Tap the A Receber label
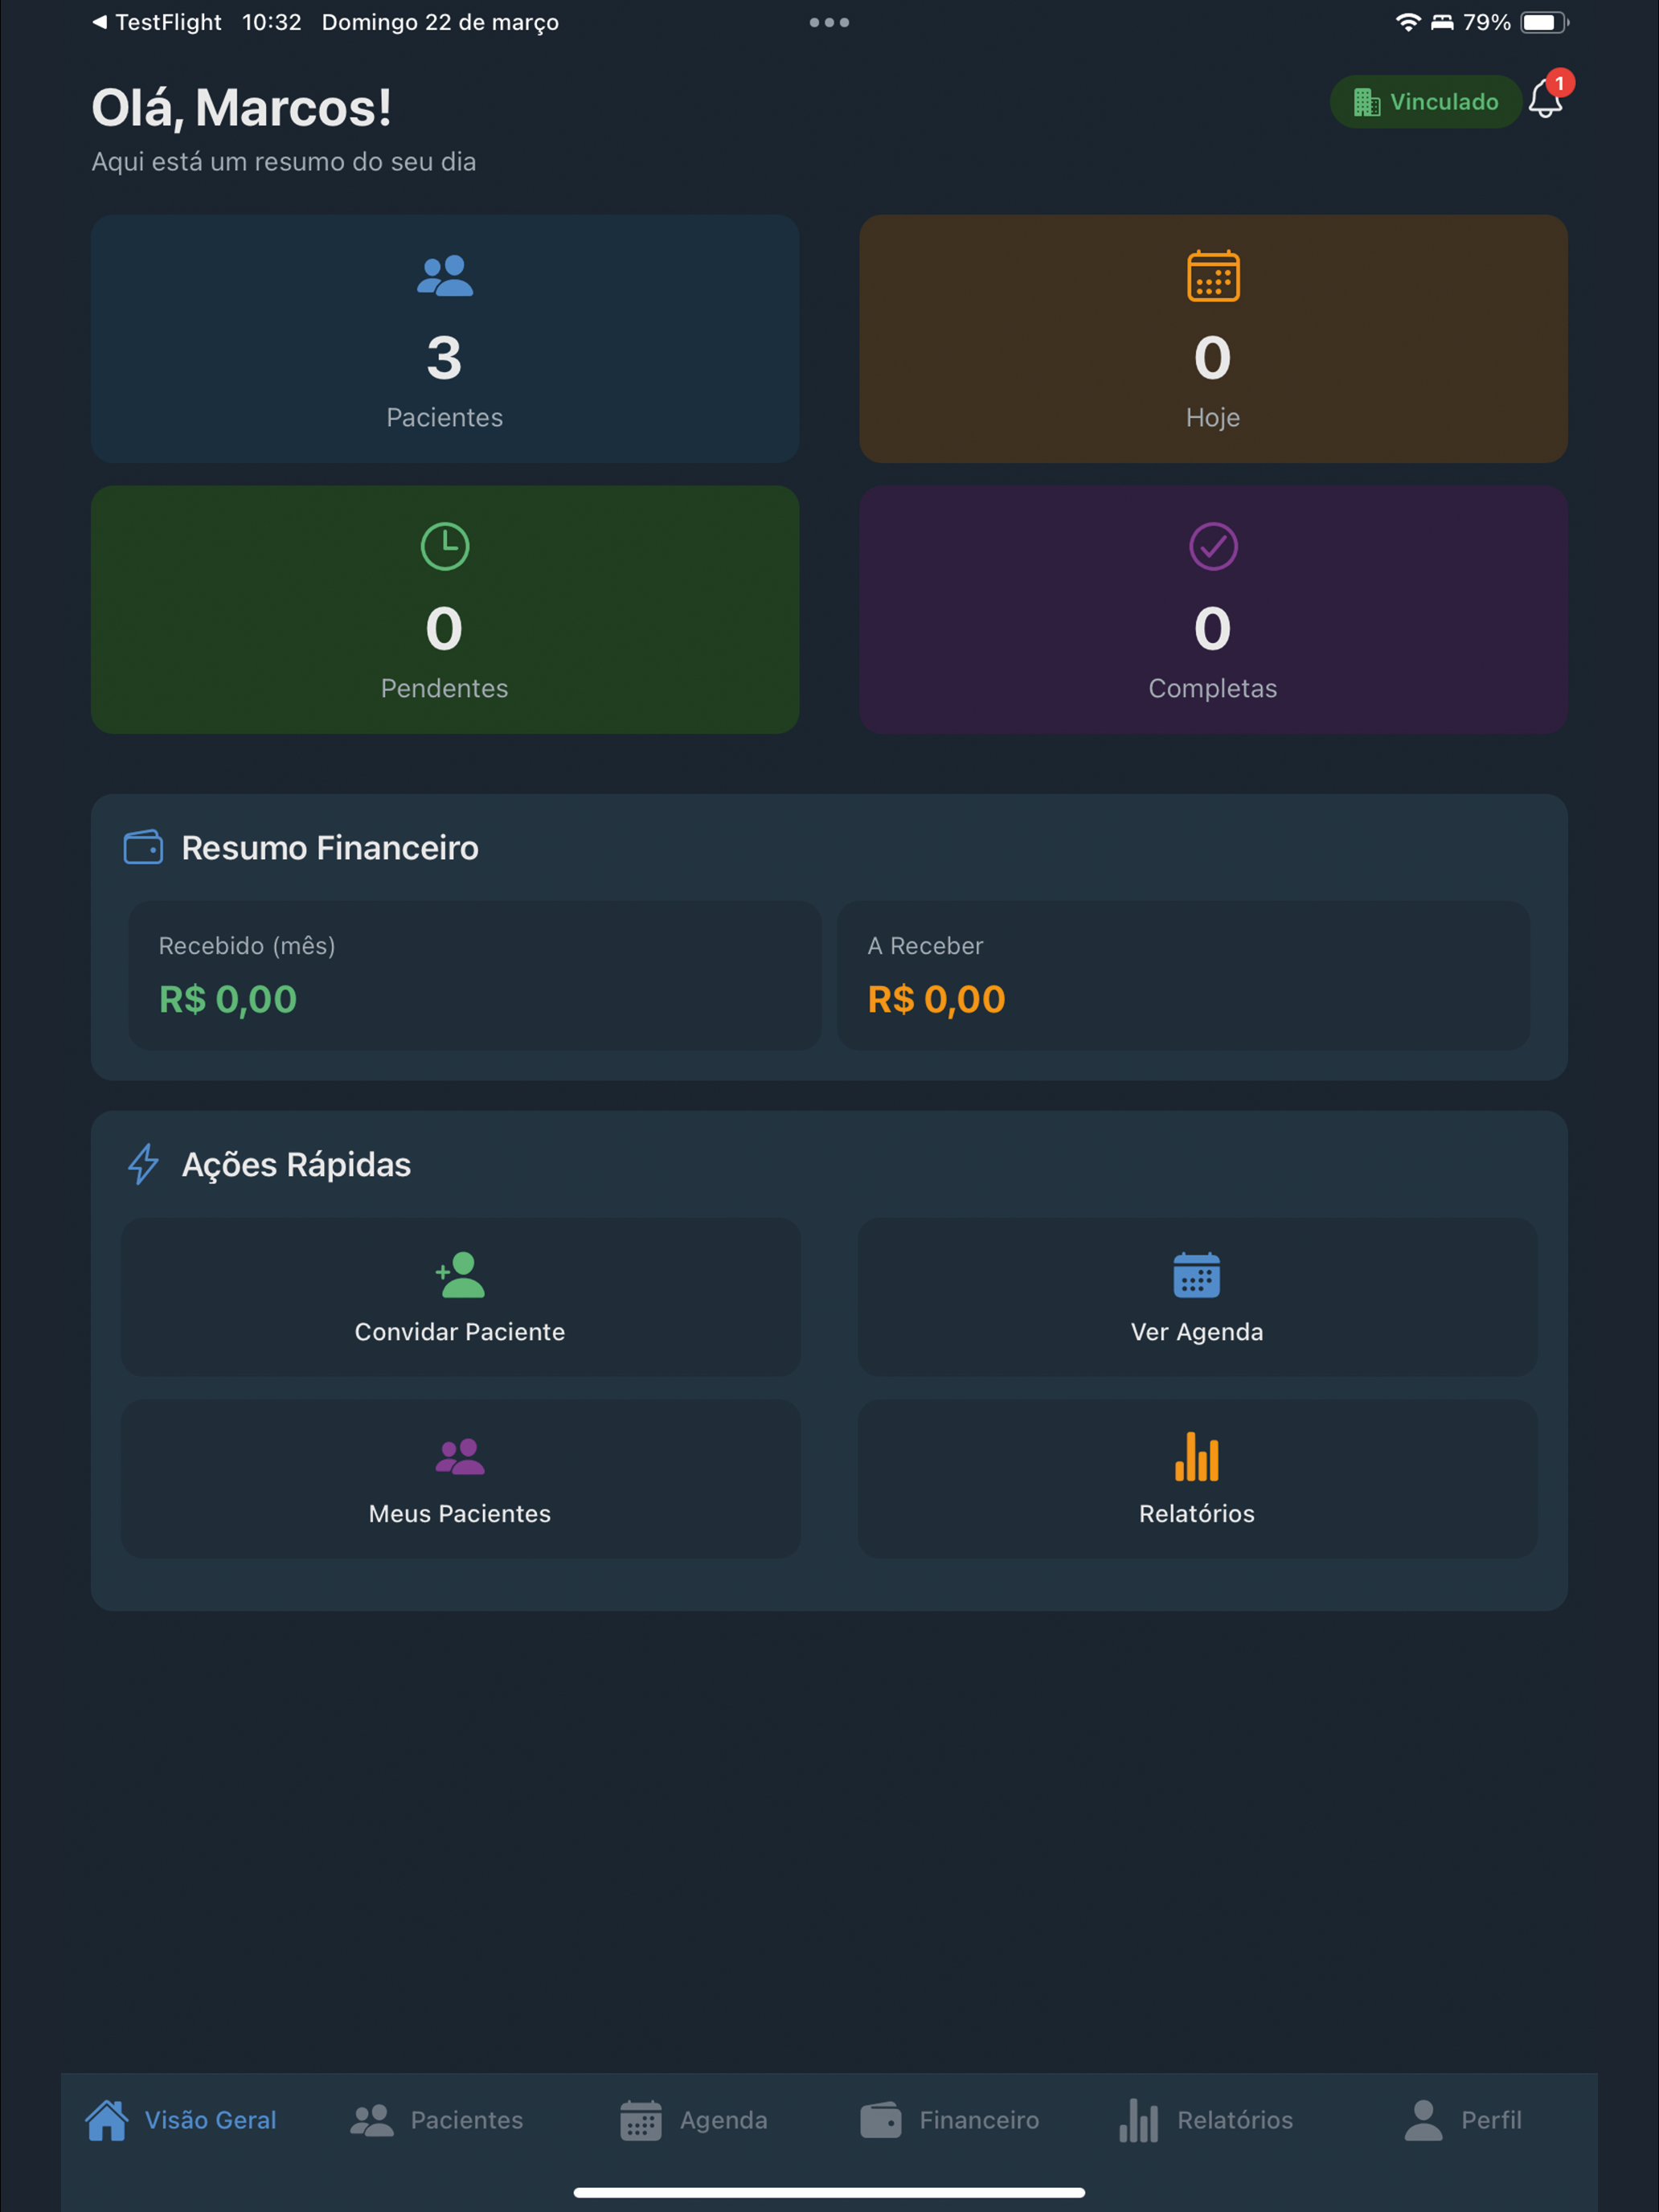The height and width of the screenshot is (2212, 1659). pos(925,946)
